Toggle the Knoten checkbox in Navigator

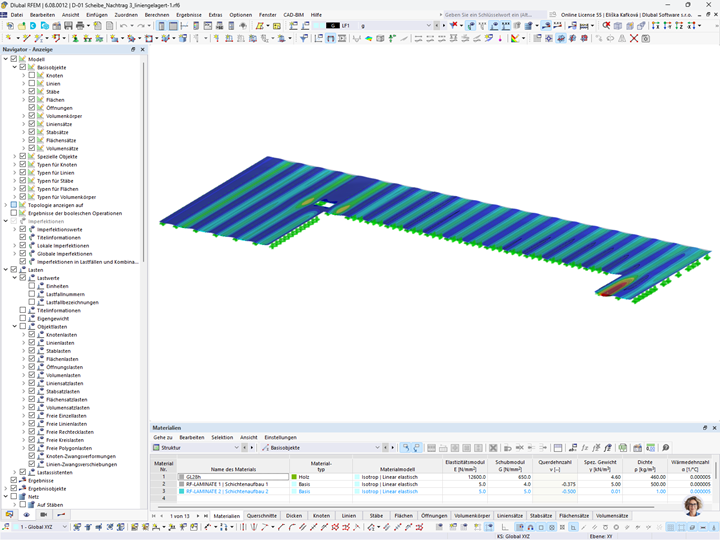[32, 75]
